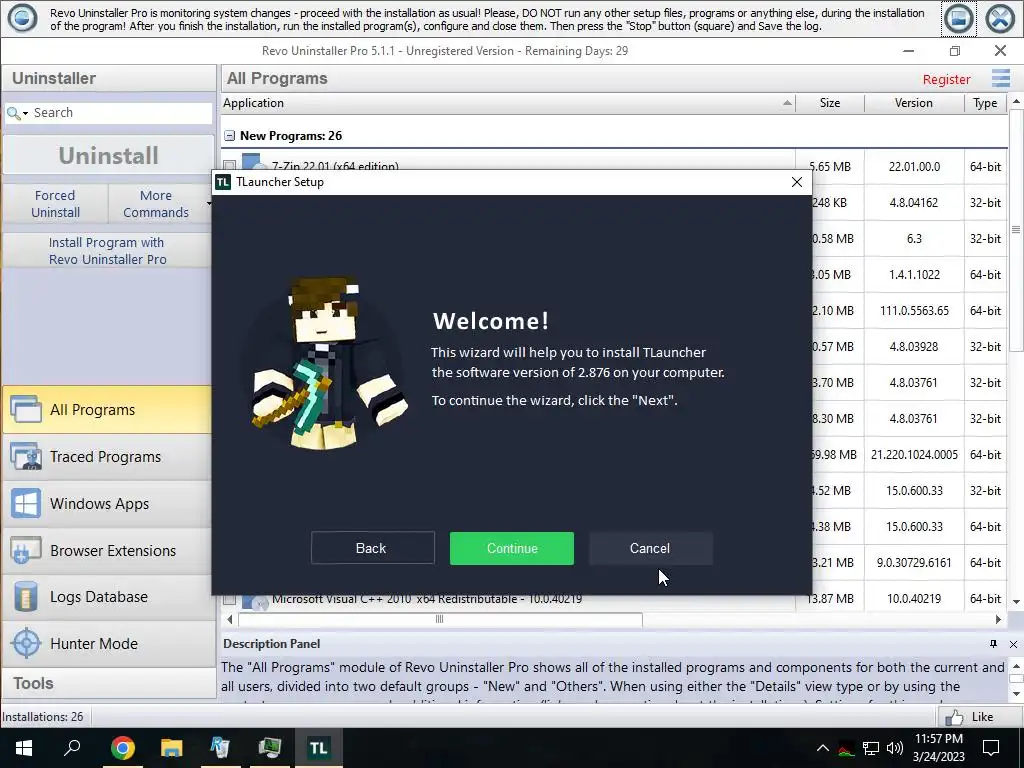Click the Hunter Mode crosshair icon
The width and height of the screenshot is (1024, 768).
[x=27, y=644]
